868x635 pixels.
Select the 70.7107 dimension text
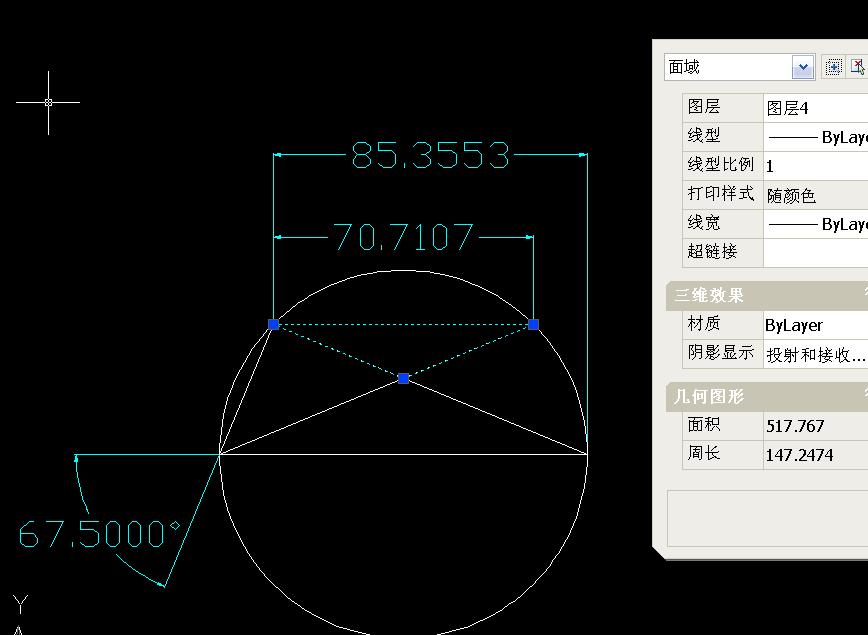[404, 237]
